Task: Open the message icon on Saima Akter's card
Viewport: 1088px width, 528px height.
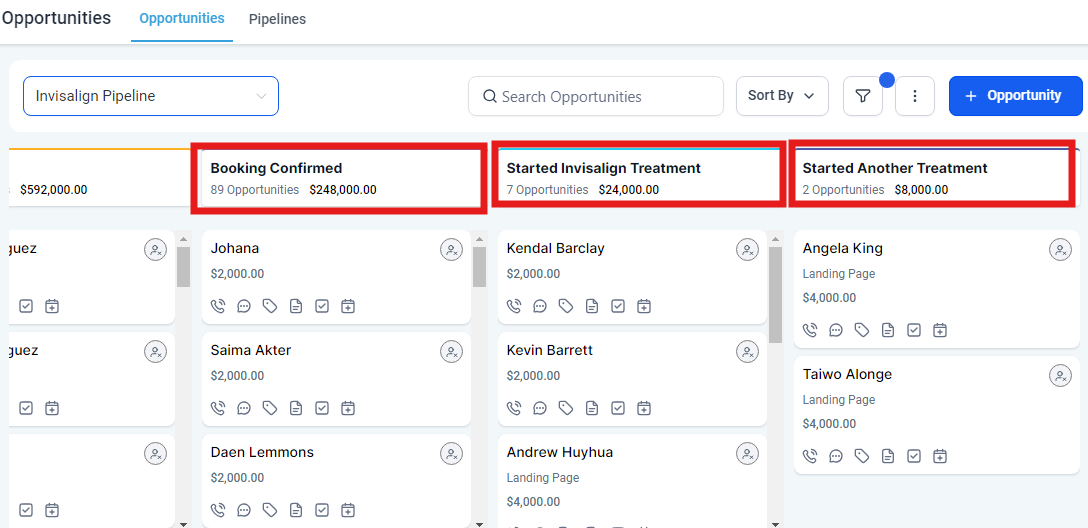Action: point(244,408)
